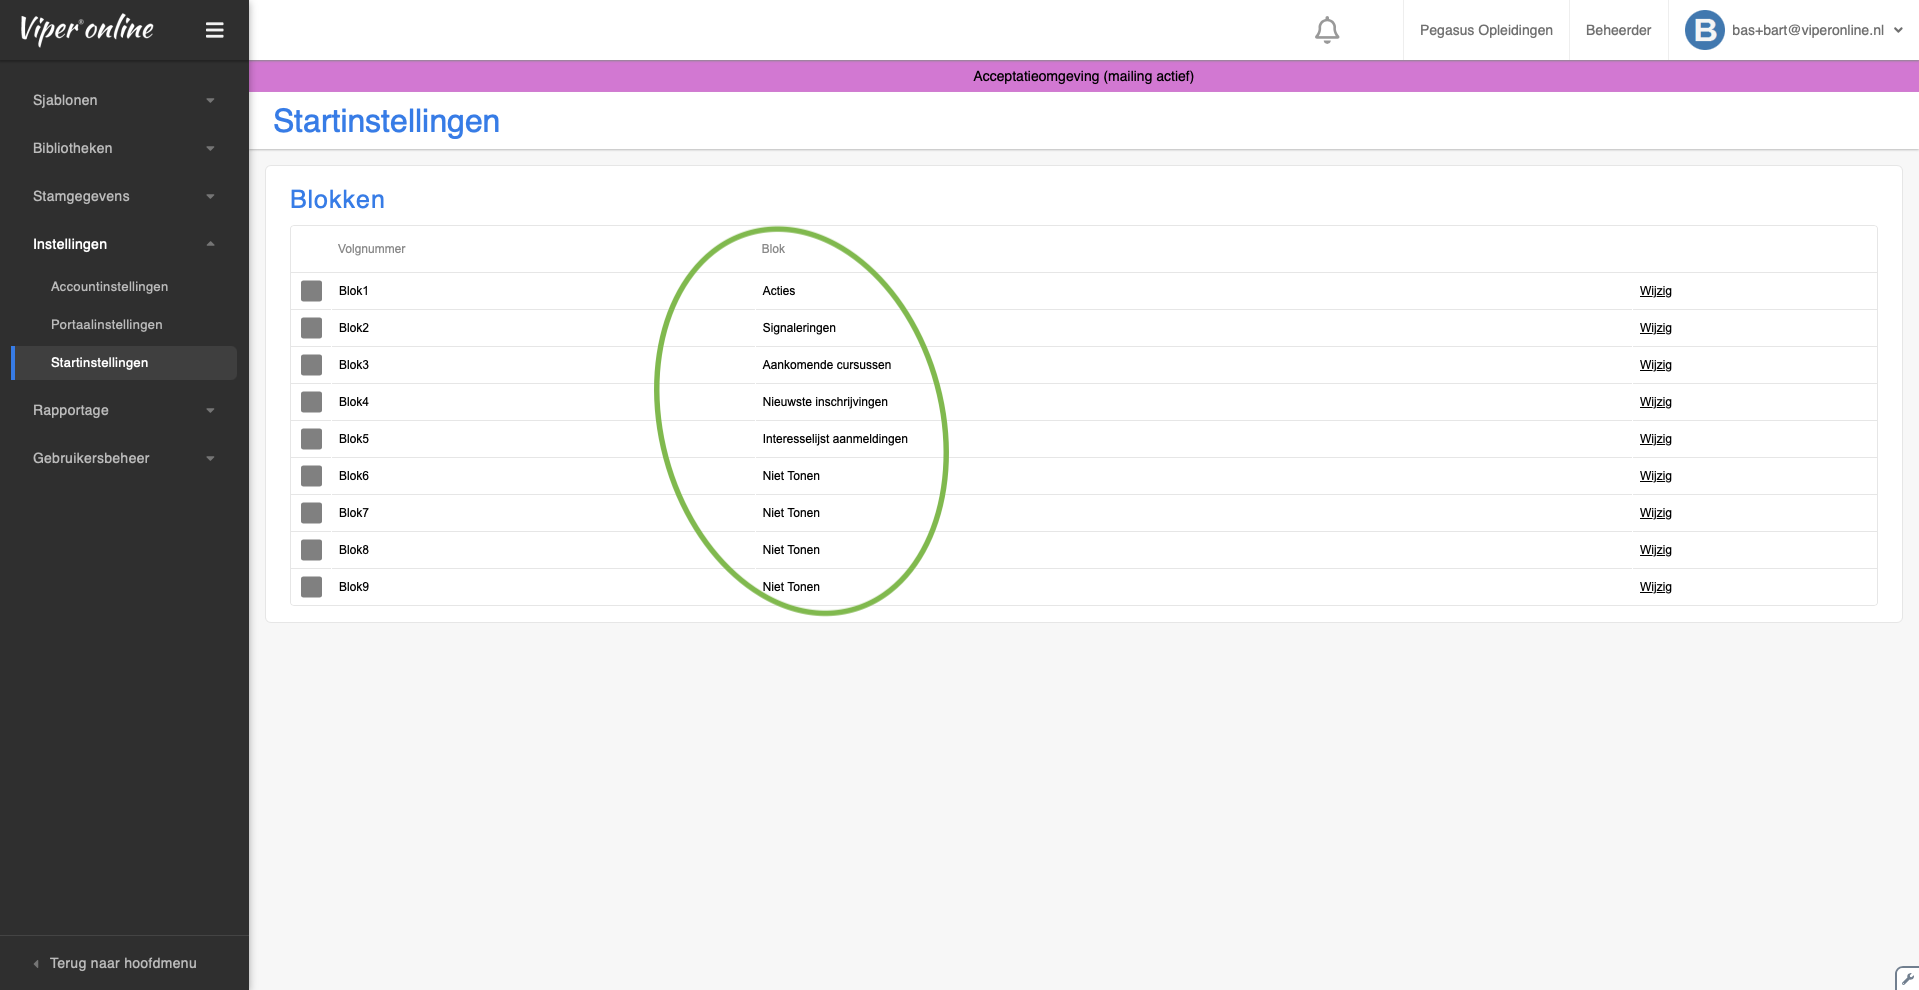
Task: Select Pegasus Opleidingen in the top bar
Action: [1486, 30]
